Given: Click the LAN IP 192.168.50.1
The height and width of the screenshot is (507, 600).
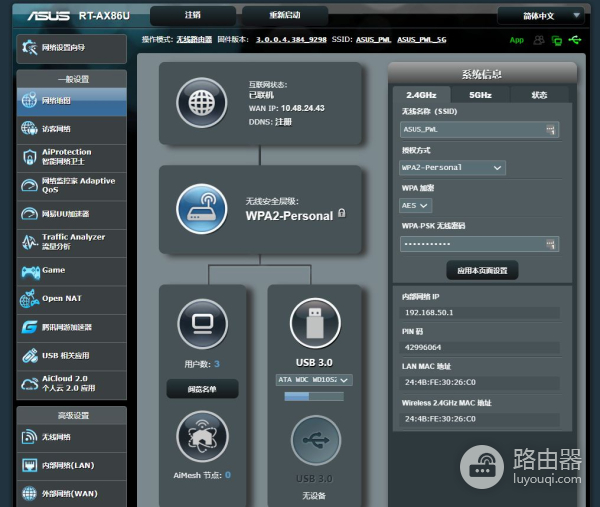Looking at the screenshot, I should [429, 313].
